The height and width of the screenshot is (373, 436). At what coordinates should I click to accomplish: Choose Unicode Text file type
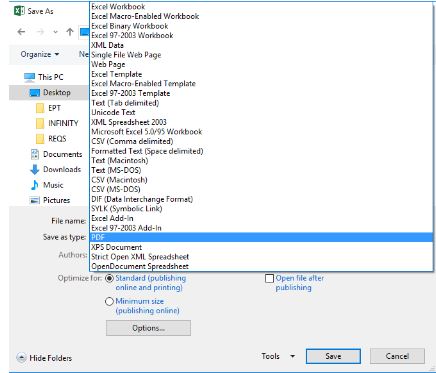click(262, 112)
